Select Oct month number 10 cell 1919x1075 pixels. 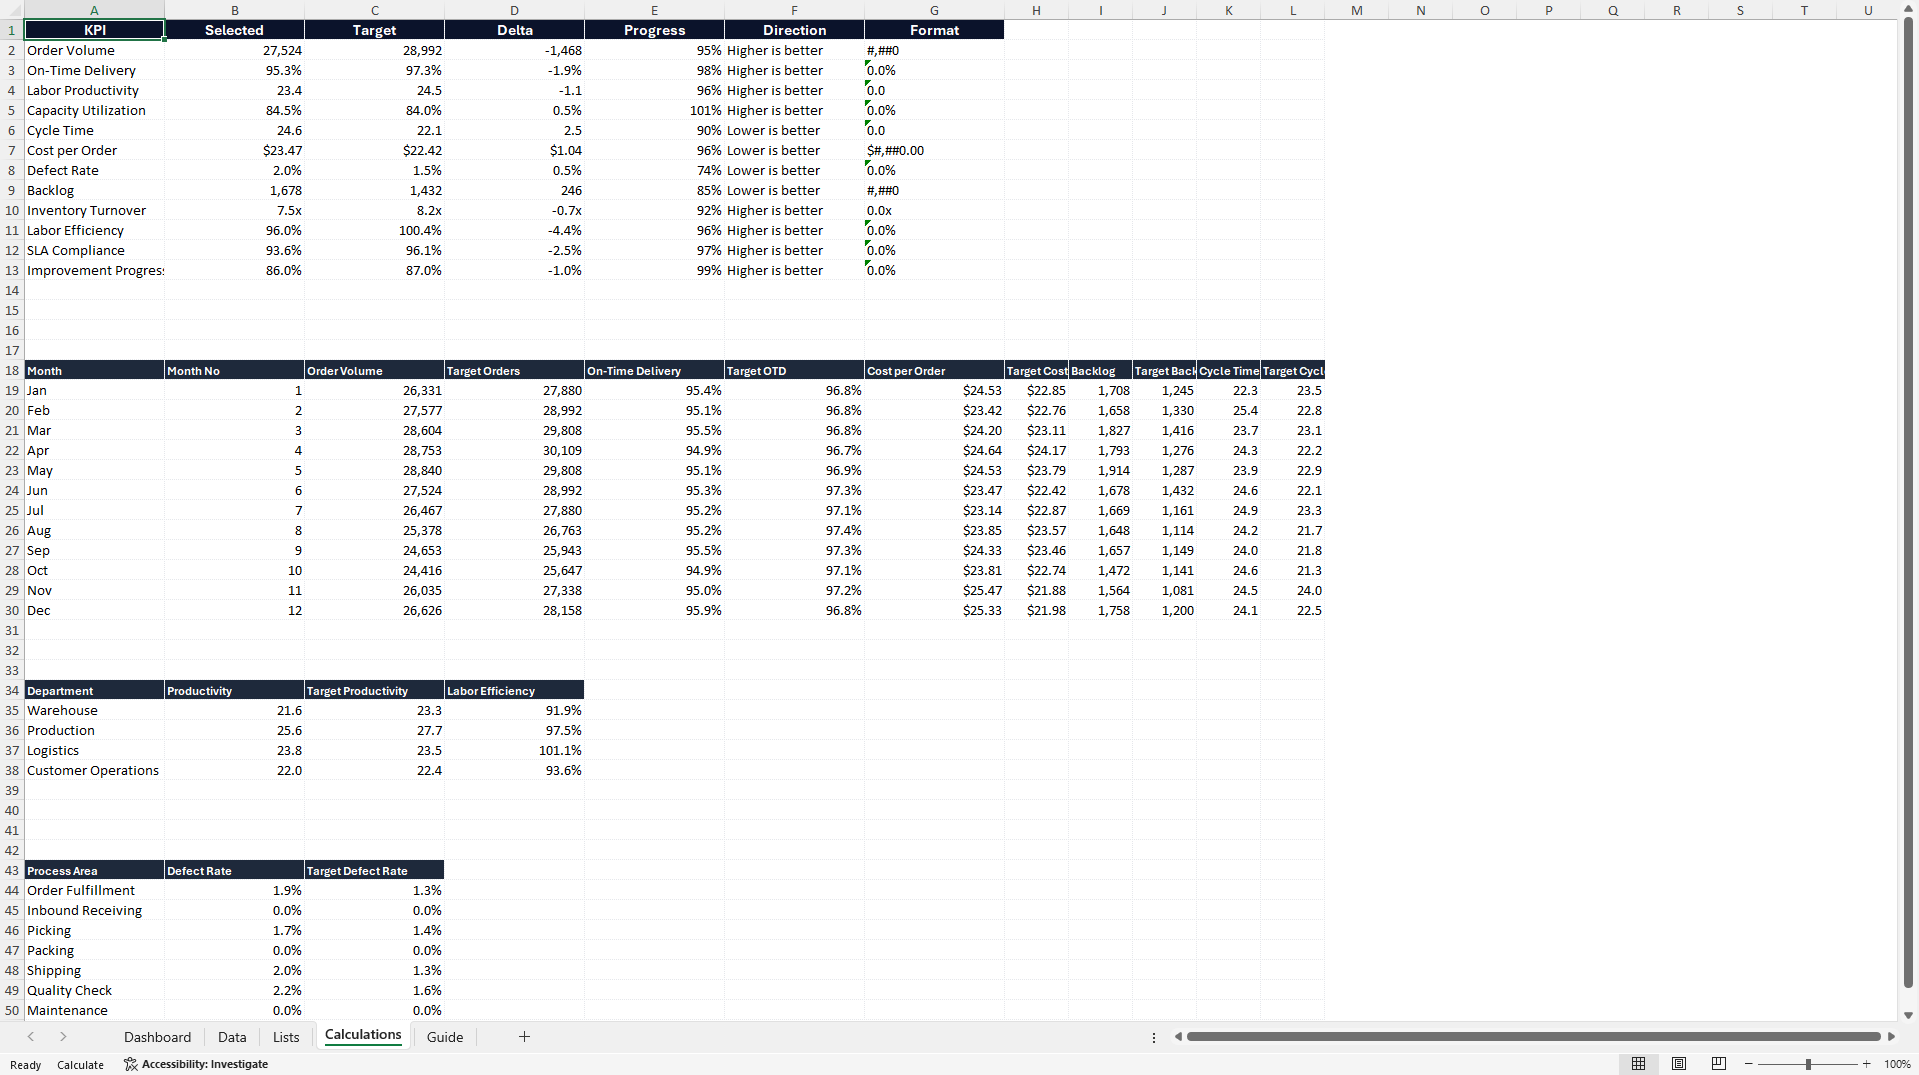coord(234,570)
